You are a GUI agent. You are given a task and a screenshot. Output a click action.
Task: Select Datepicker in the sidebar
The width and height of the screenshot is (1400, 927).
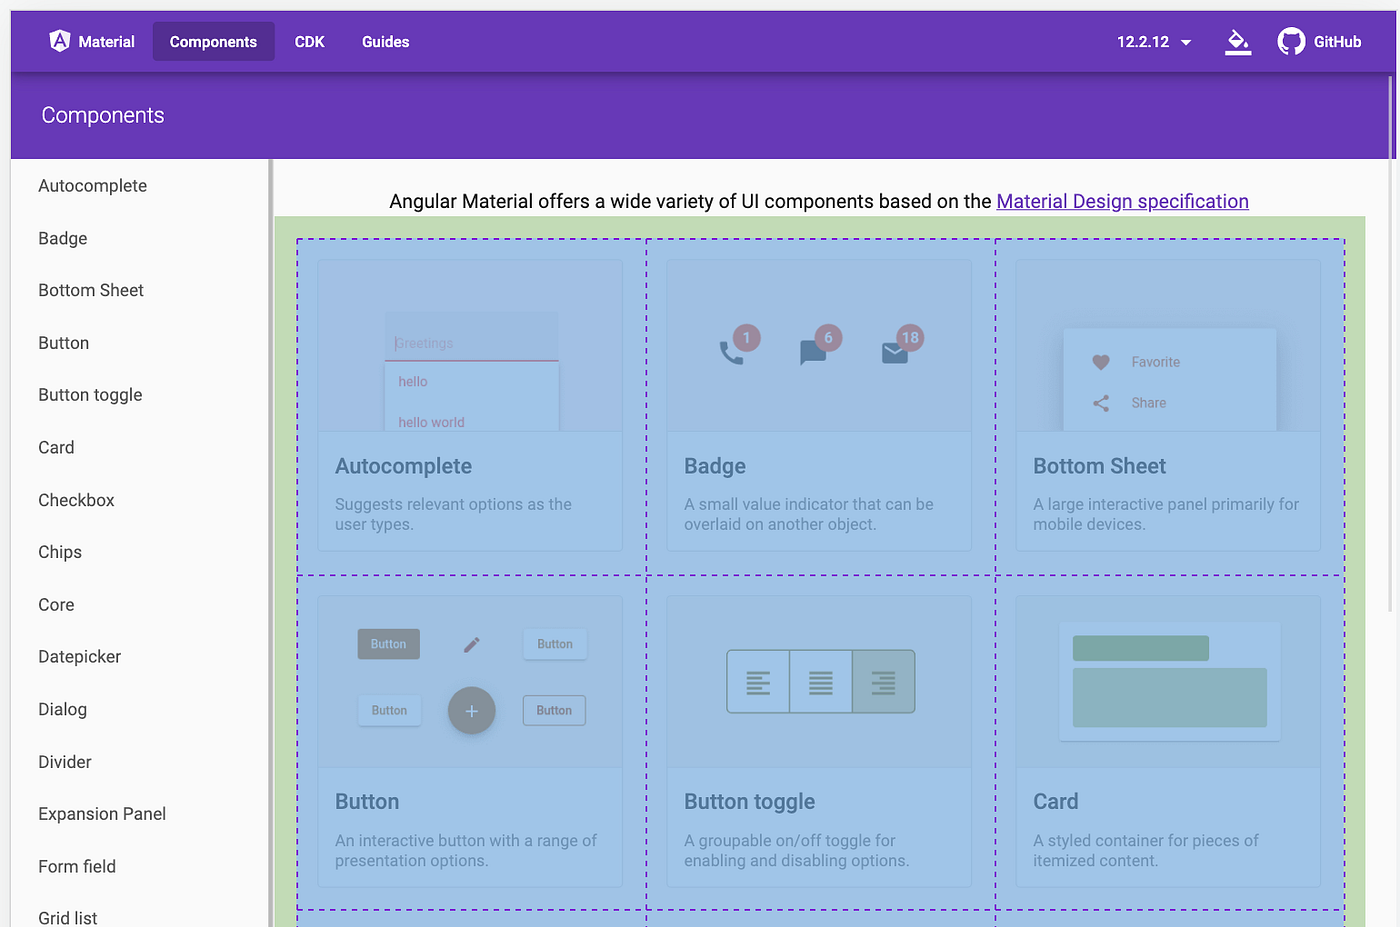coord(80,657)
